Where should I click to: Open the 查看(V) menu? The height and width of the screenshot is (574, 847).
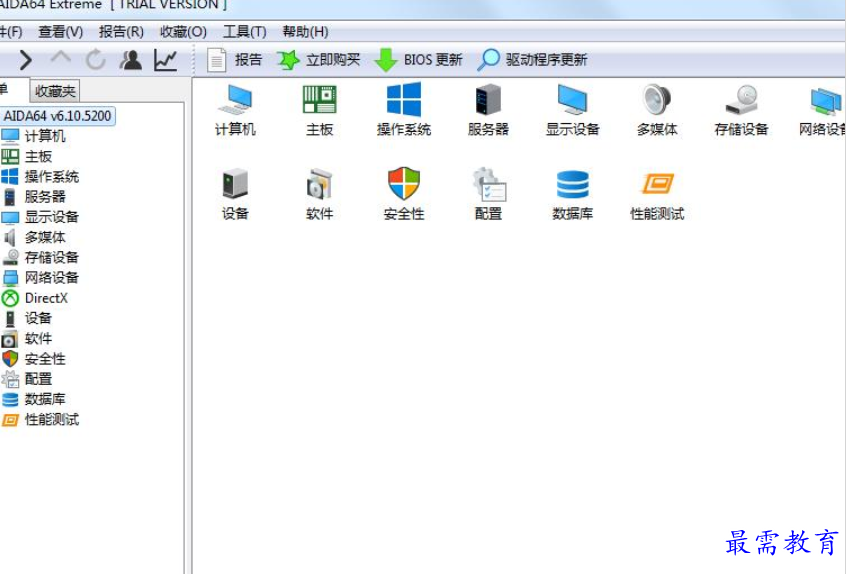click(x=60, y=32)
